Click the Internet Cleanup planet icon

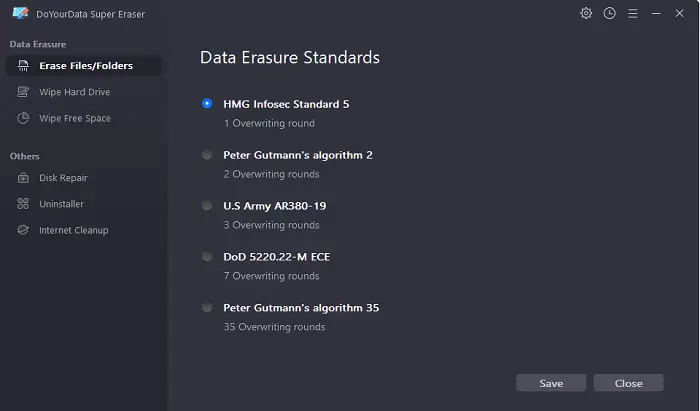pos(23,230)
